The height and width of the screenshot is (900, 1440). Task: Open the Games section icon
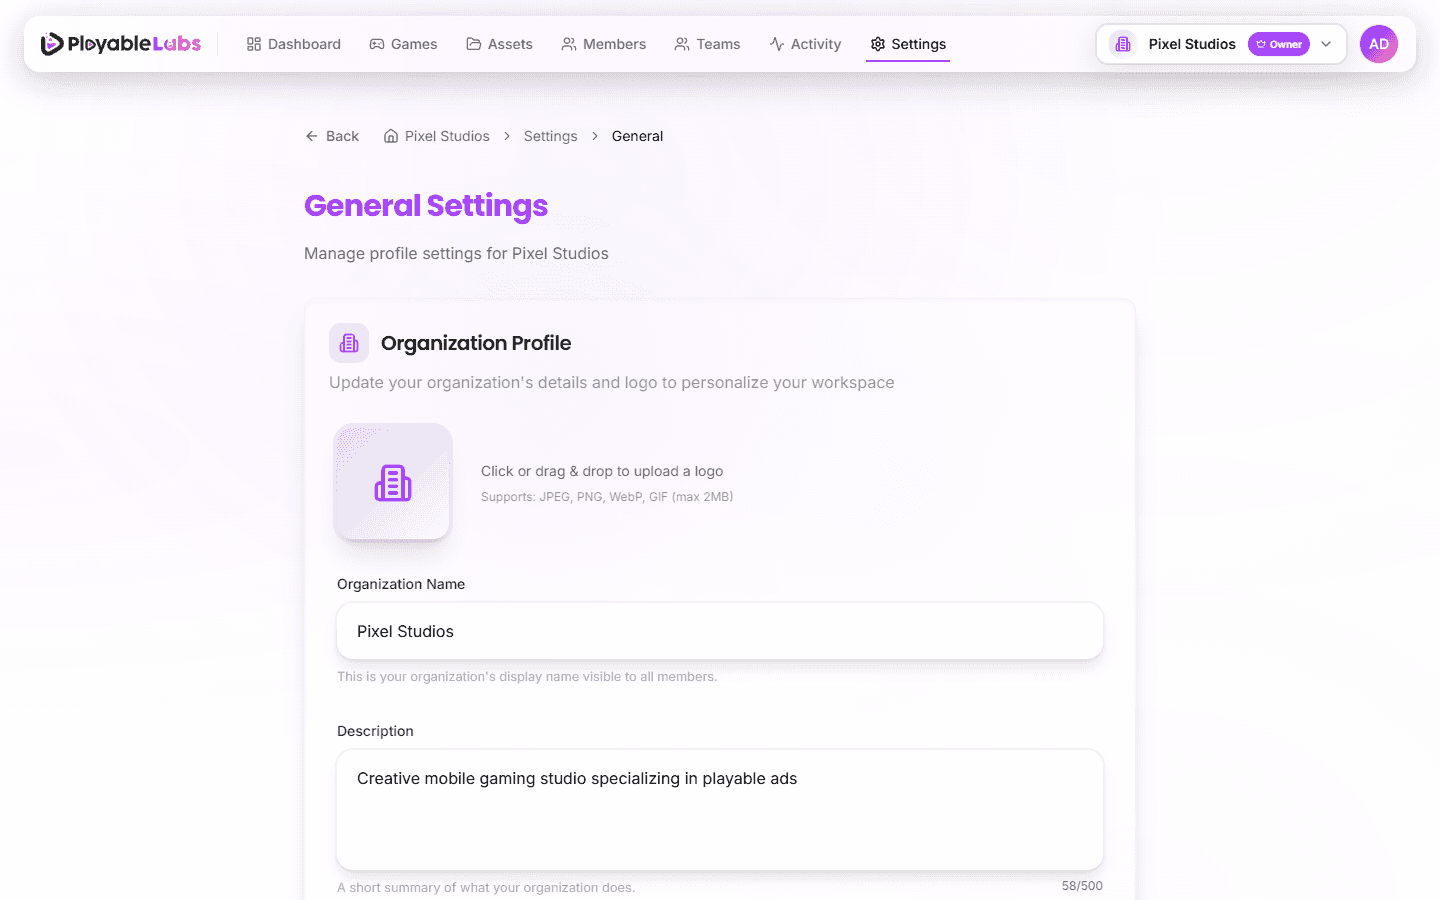click(375, 43)
